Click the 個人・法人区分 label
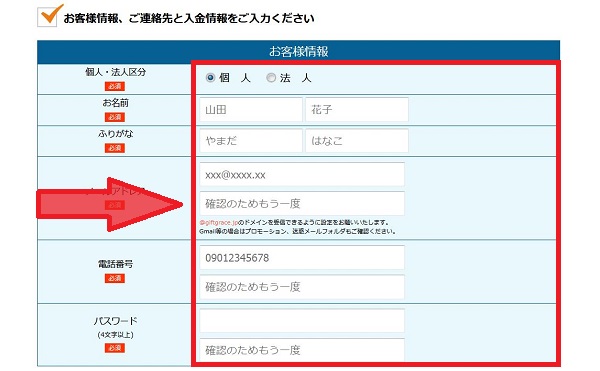600x371 pixels. (115, 72)
